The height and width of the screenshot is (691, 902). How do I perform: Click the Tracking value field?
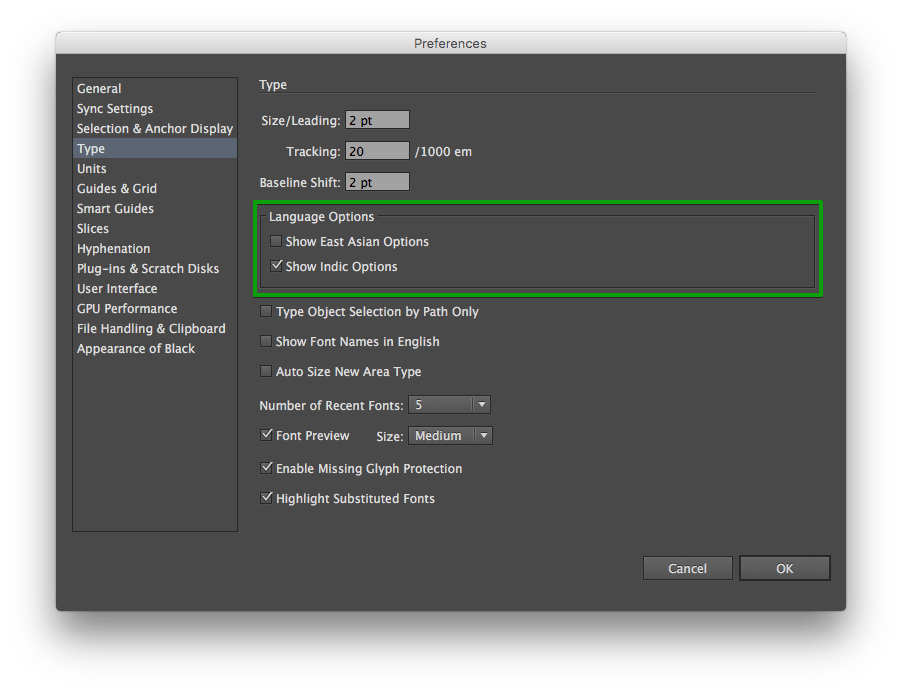(x=377, y=151)
